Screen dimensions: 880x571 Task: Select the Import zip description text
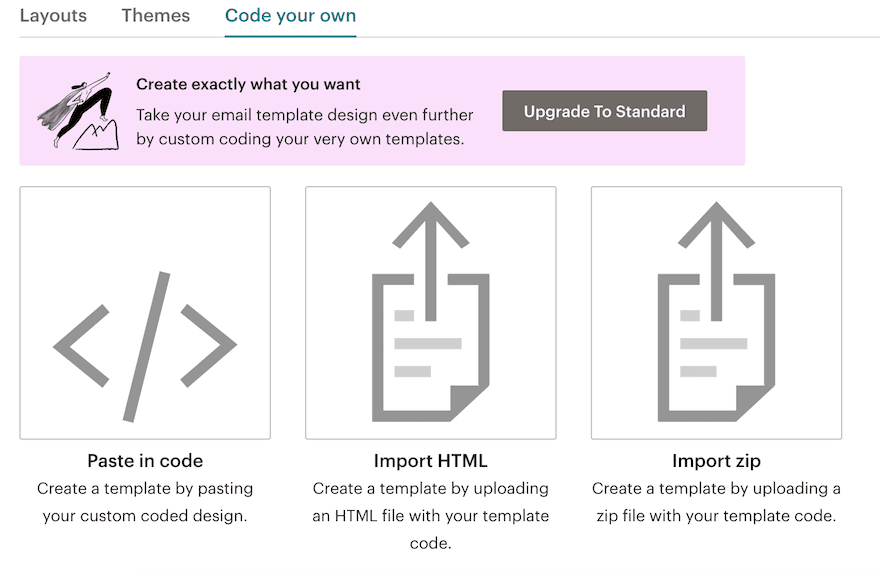[x=716, y=502]
